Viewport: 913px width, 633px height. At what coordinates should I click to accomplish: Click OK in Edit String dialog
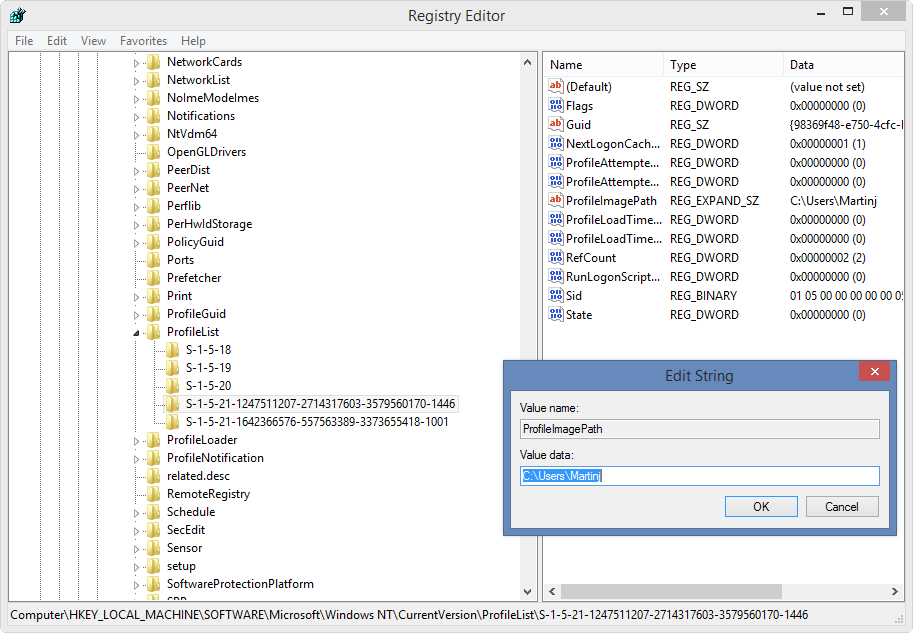click(760, 507)
